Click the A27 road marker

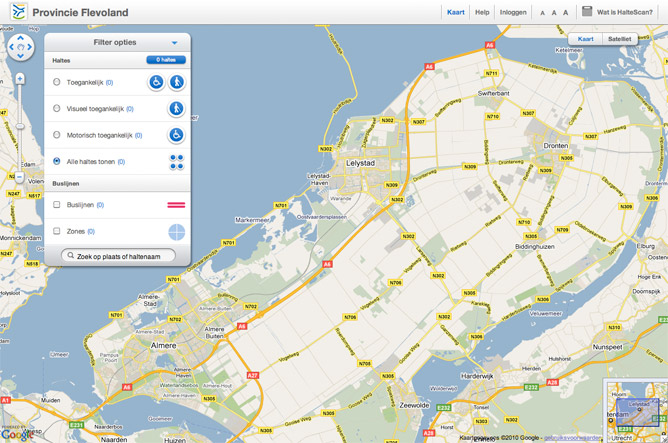coord(253,375)
